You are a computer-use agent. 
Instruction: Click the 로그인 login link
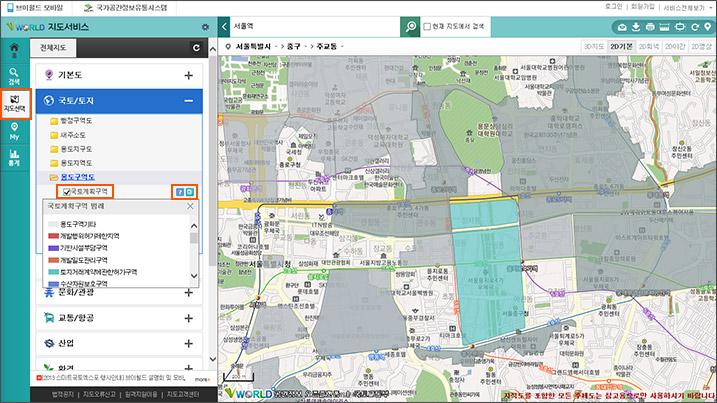(x=614, y=6)
